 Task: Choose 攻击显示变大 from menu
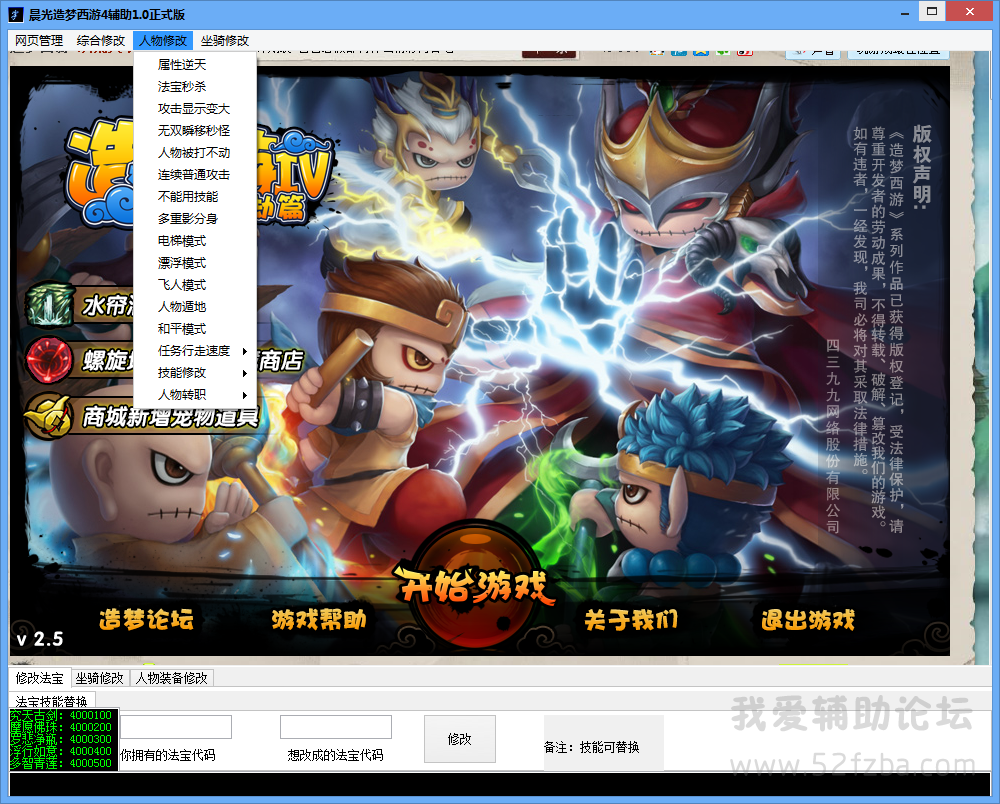coord(195,108)
